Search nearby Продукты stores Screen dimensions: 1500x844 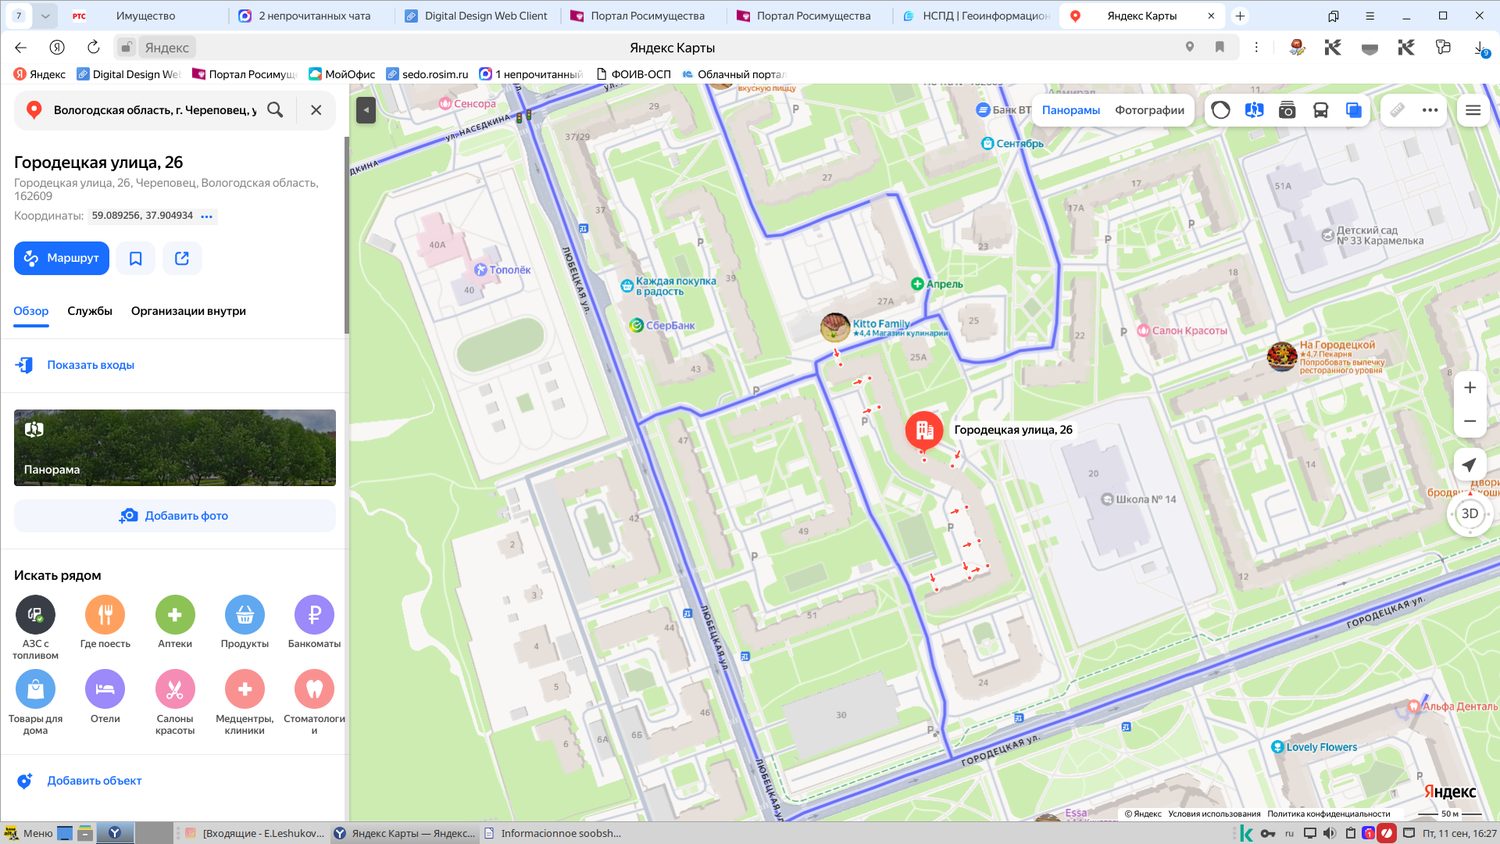click(x=245, y=622)
